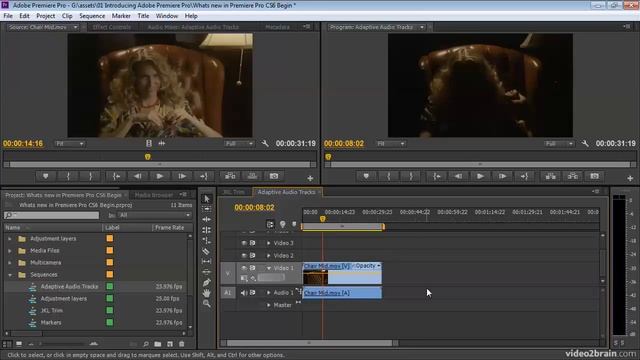Click Source monitor Mark In button
Image resolution: width=640 pixels, height=360 pixels.
68,176
